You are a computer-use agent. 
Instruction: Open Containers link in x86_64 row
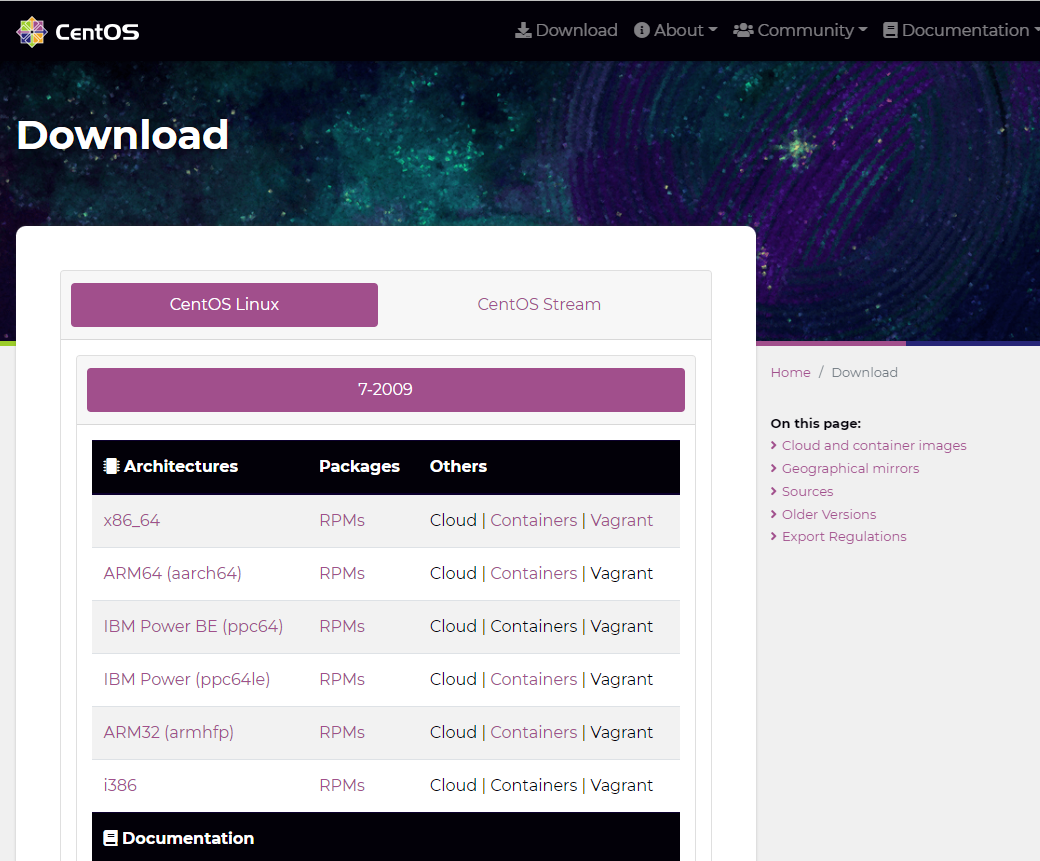click(533, 521)
